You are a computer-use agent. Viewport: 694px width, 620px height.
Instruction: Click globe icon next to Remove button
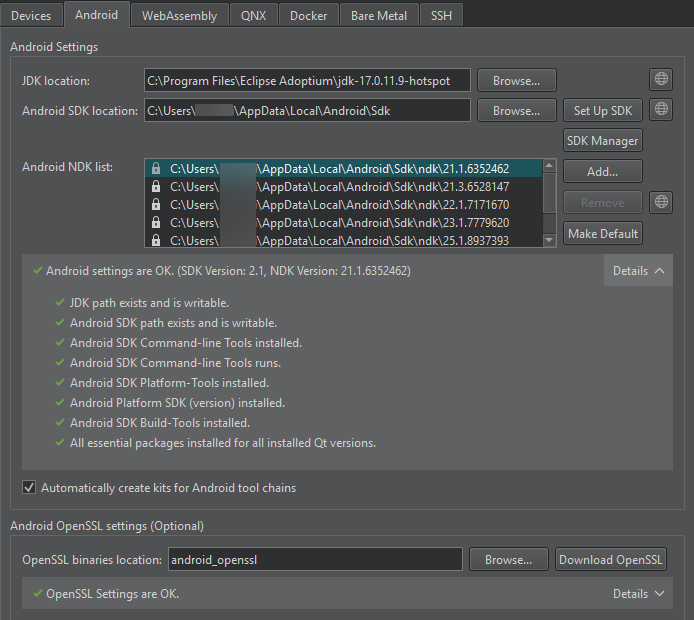tap(660, 202)
